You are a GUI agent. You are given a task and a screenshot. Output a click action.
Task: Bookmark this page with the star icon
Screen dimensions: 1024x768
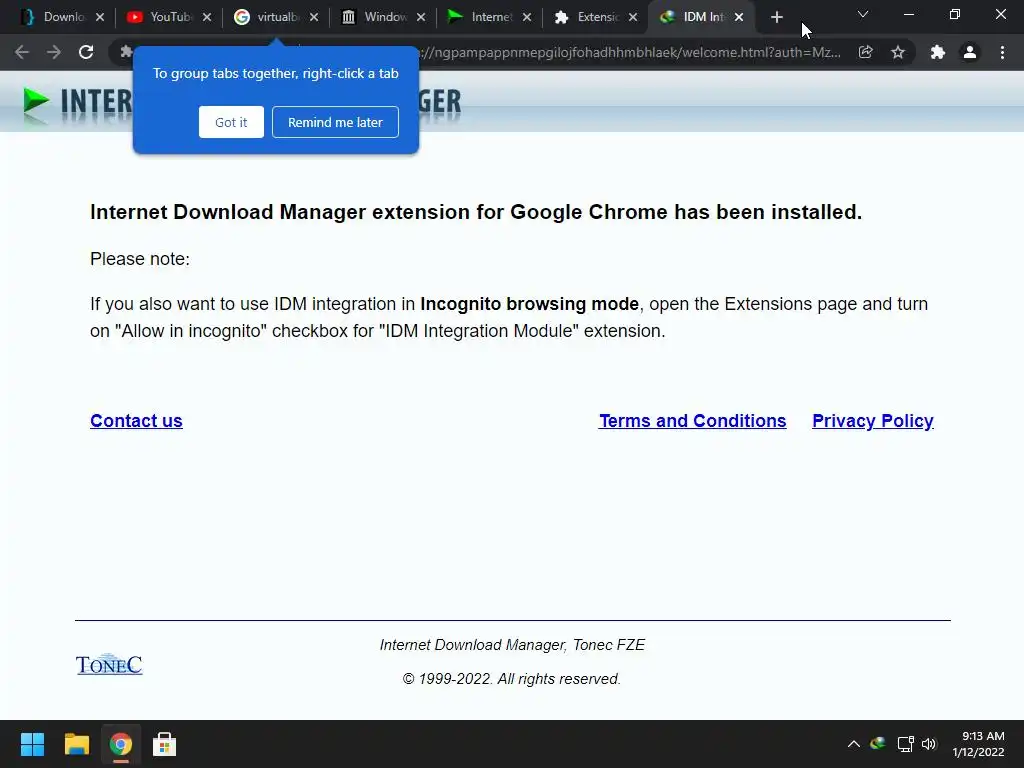[898, 53]
